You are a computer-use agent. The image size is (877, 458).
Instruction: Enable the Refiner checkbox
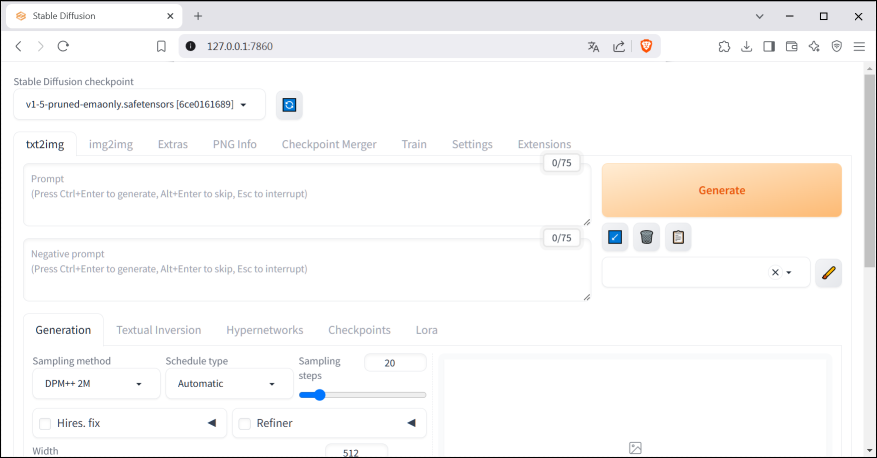click(245, 424)
